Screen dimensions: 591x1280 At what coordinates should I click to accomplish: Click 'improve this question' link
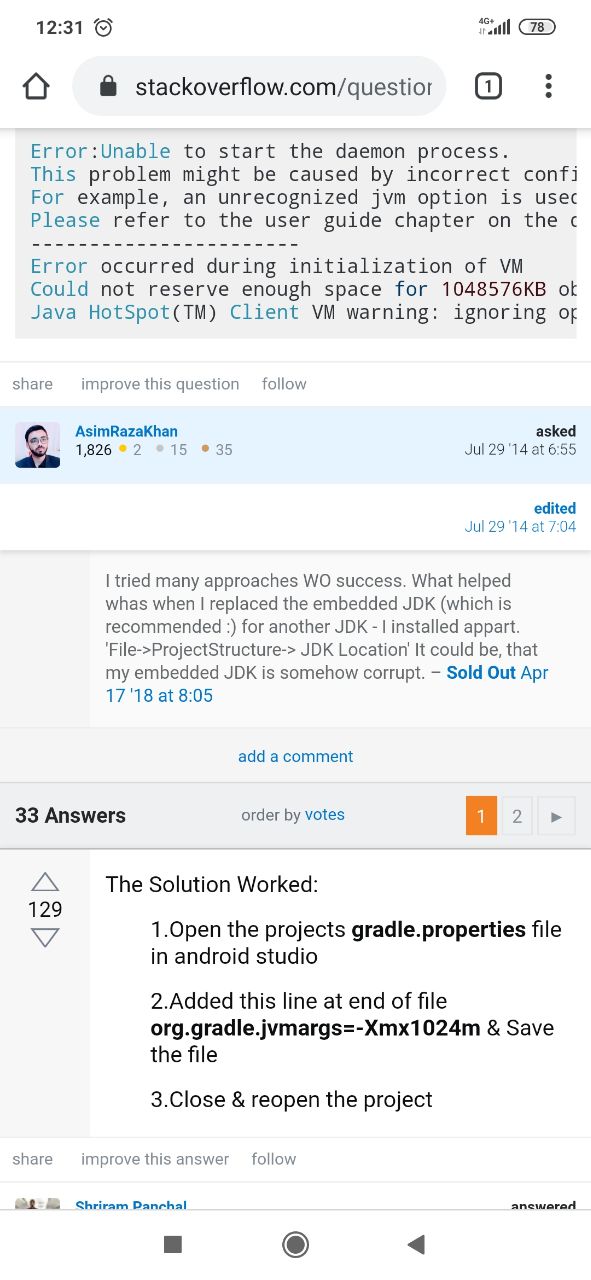(160, 384)
